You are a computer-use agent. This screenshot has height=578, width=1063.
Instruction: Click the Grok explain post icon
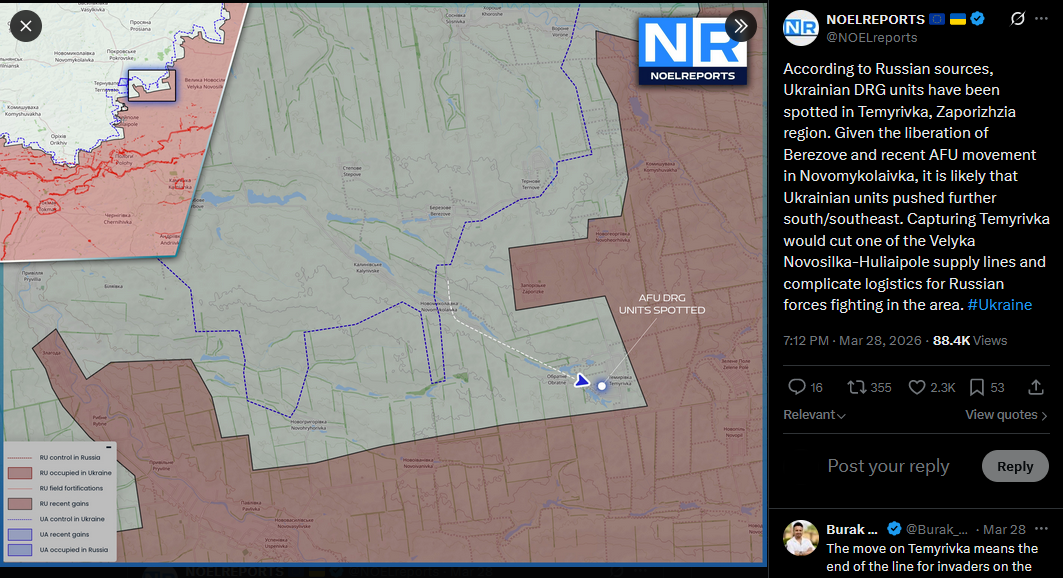tap(1017, 19)
